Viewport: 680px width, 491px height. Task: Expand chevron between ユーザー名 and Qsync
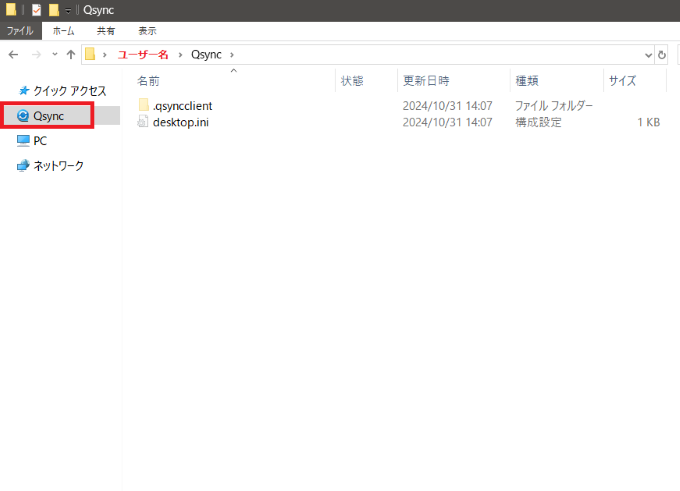pyautogui.click(x=180, y=55)
